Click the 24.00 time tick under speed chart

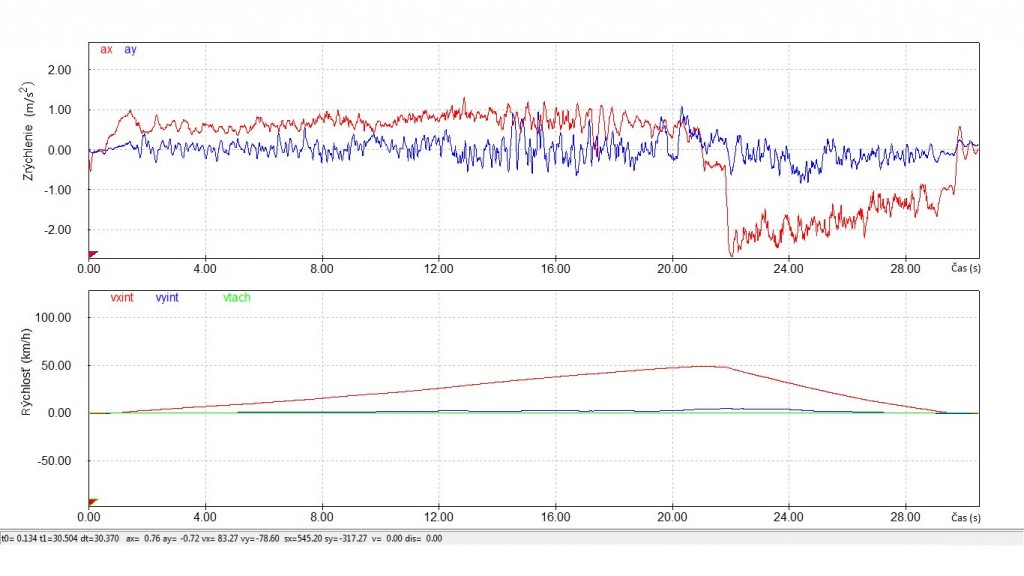(x=788, y=518)
